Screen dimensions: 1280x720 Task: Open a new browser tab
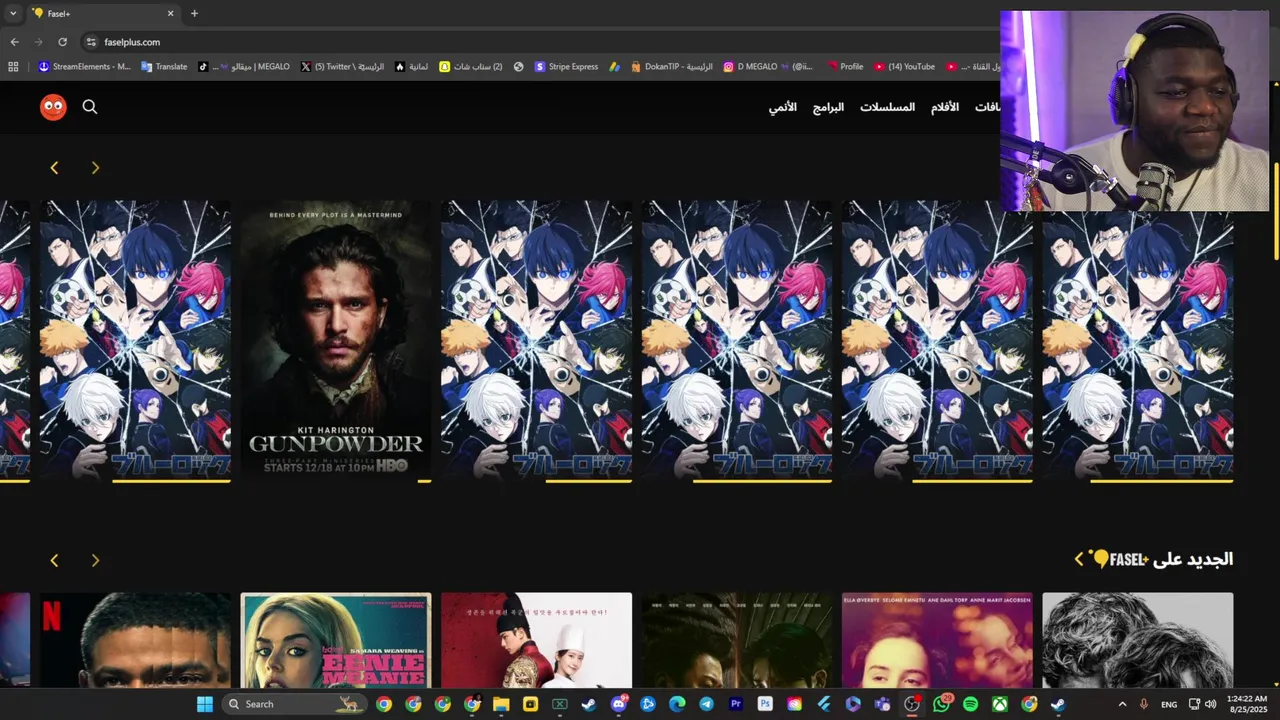coord(194,13)
